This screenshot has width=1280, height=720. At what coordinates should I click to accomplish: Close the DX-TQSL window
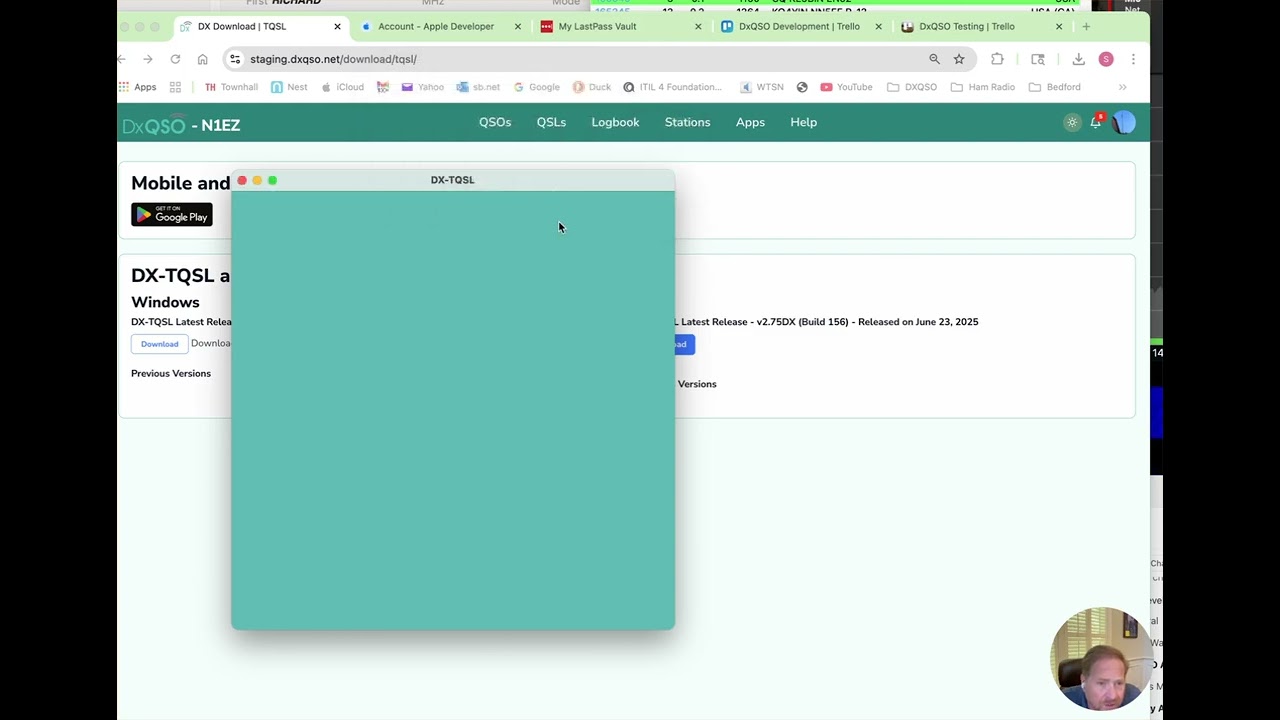pos(242,180)
